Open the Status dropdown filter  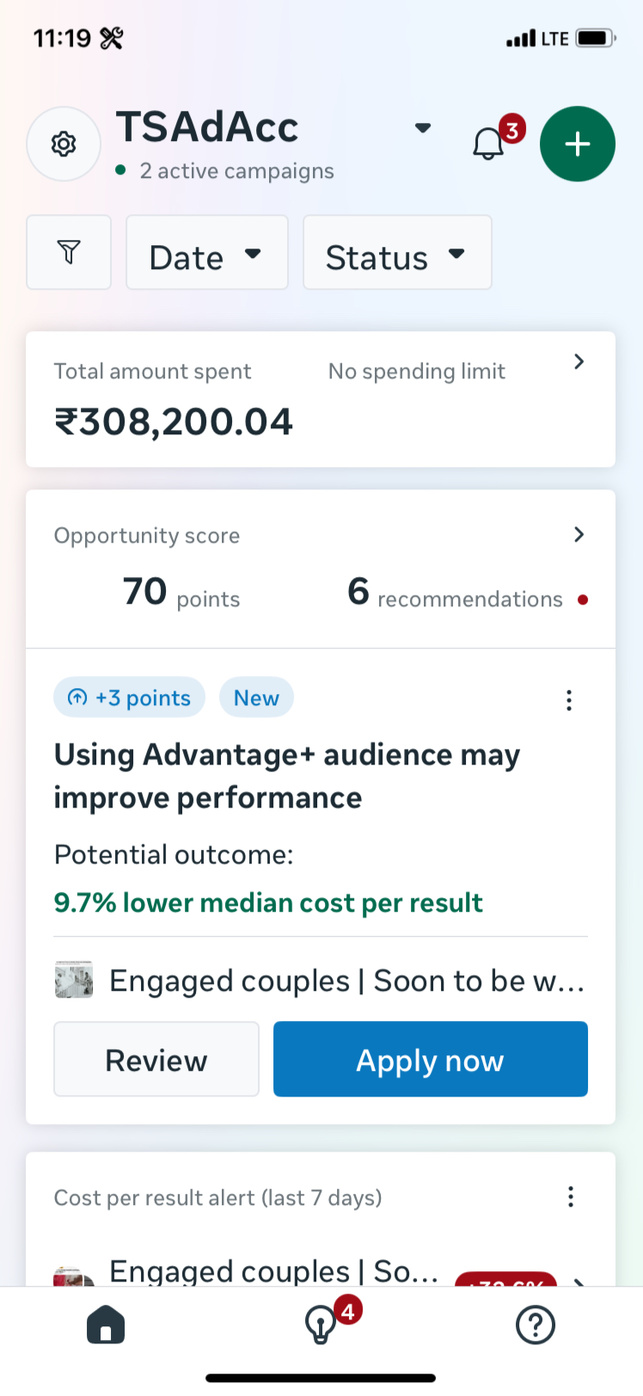397,254
